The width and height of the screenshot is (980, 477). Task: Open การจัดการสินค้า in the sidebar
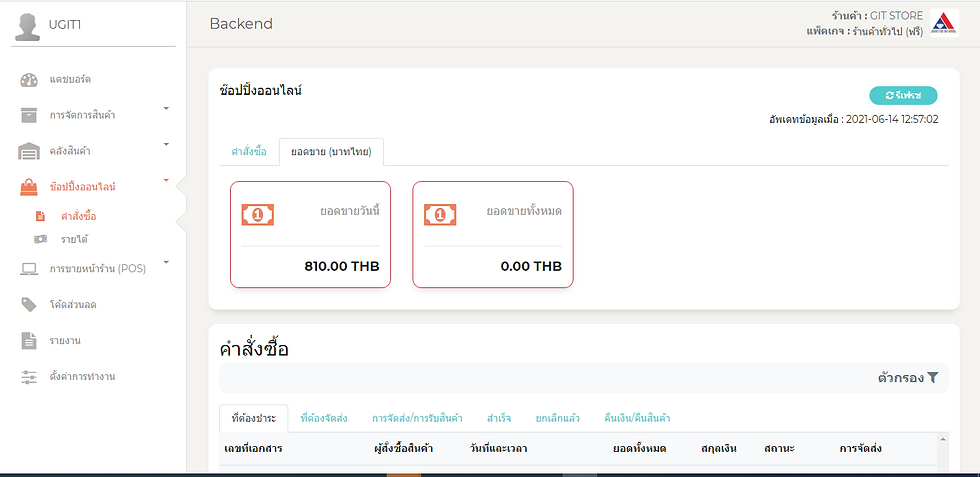(82, 116)
